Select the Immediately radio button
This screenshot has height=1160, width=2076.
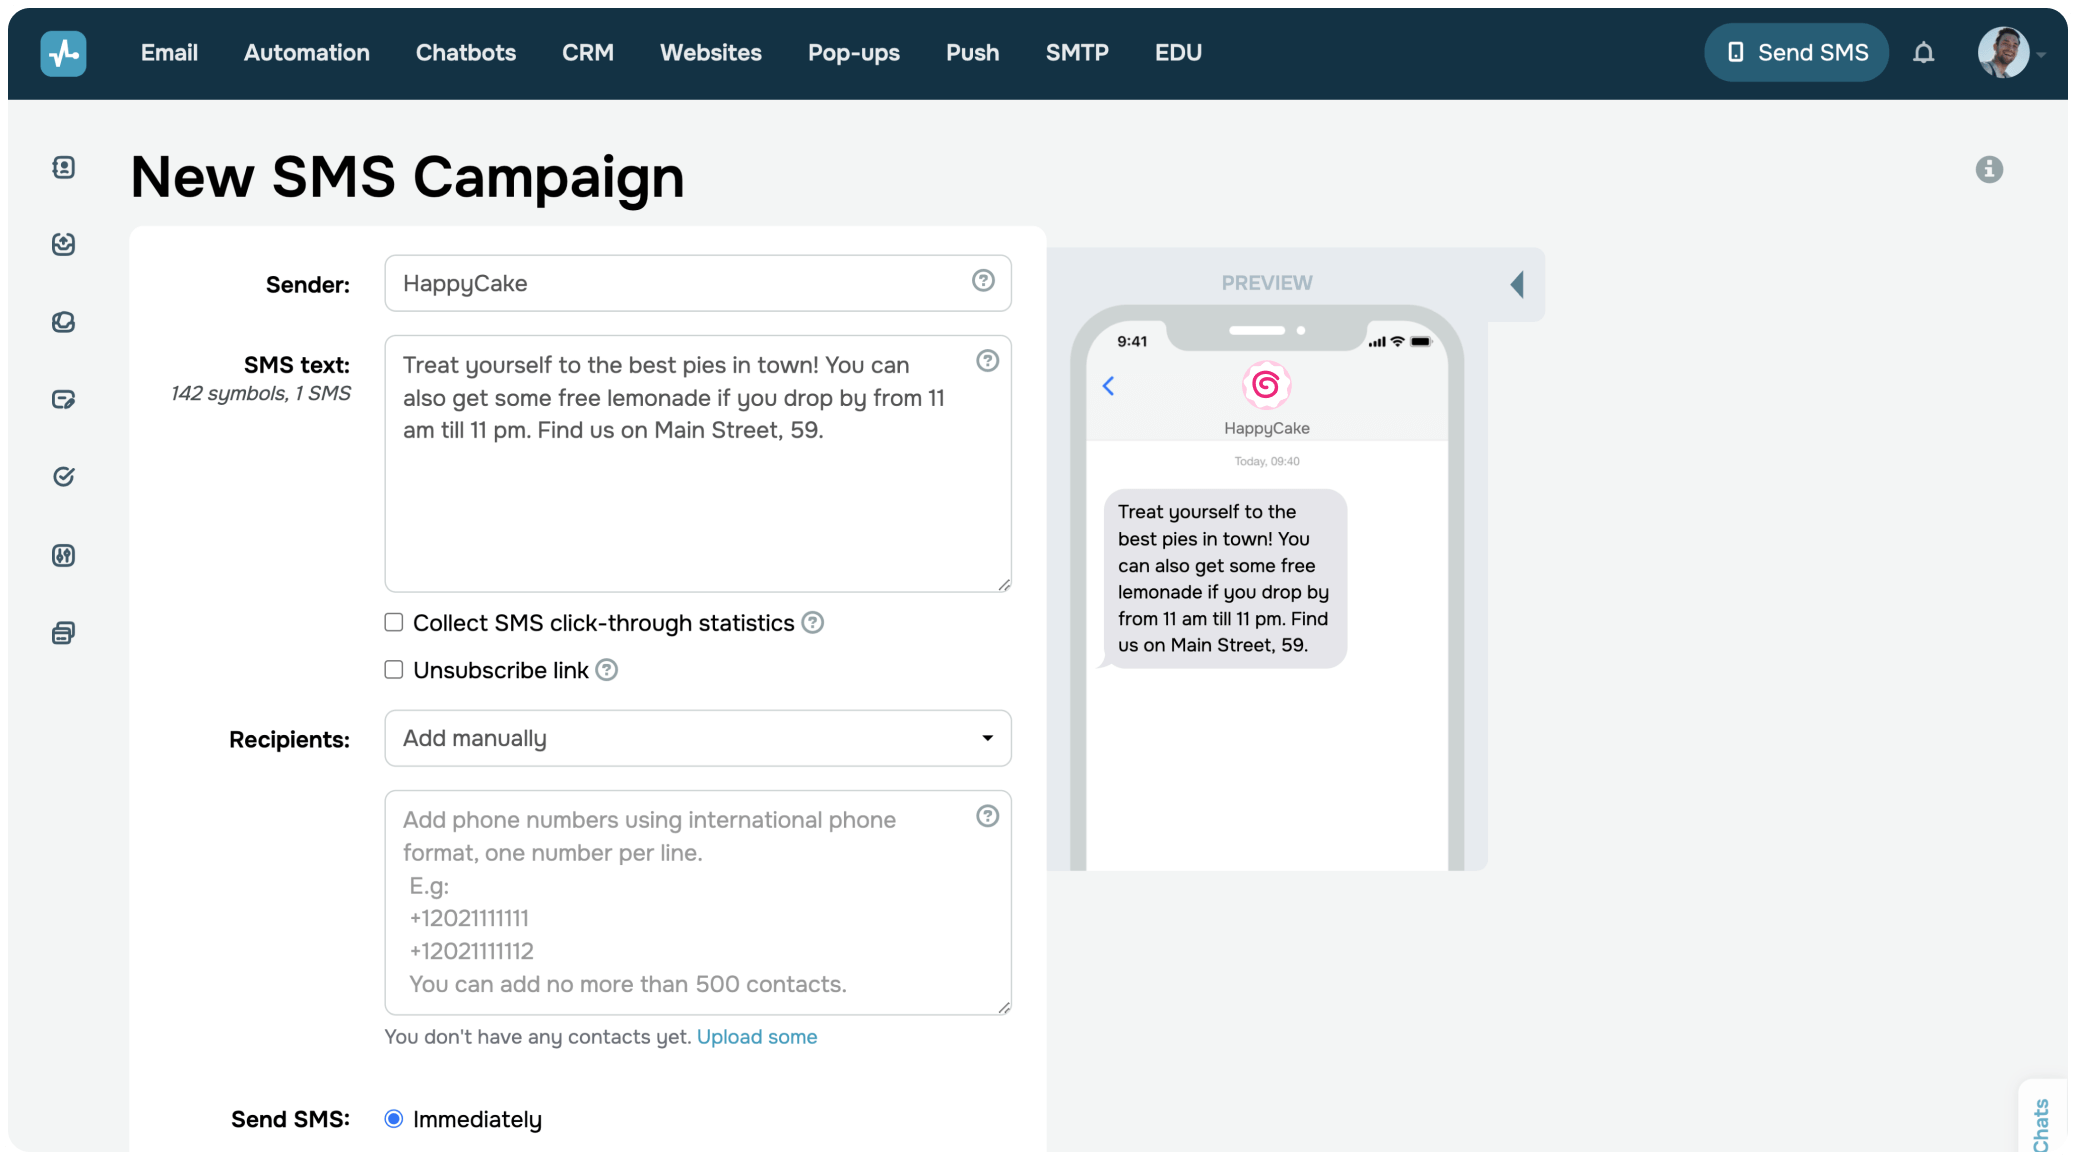coord(394,1119)
